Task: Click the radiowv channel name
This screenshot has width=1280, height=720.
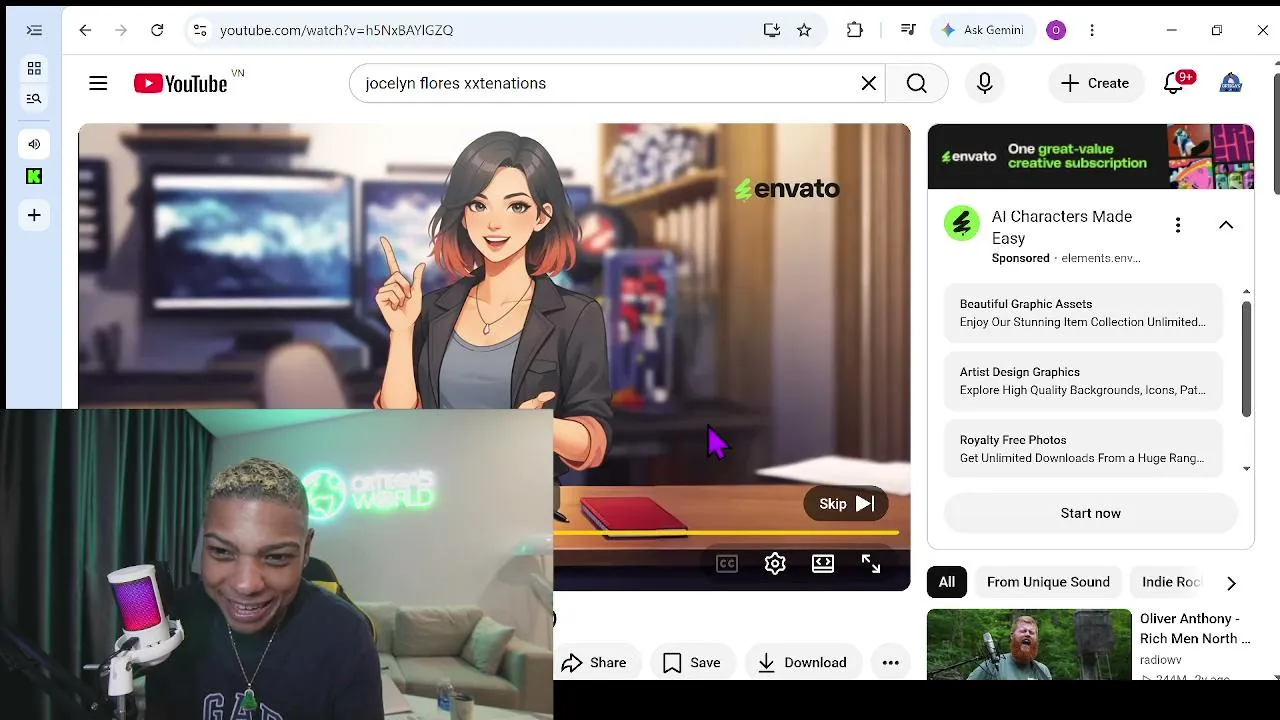Action: point(1161,660)
